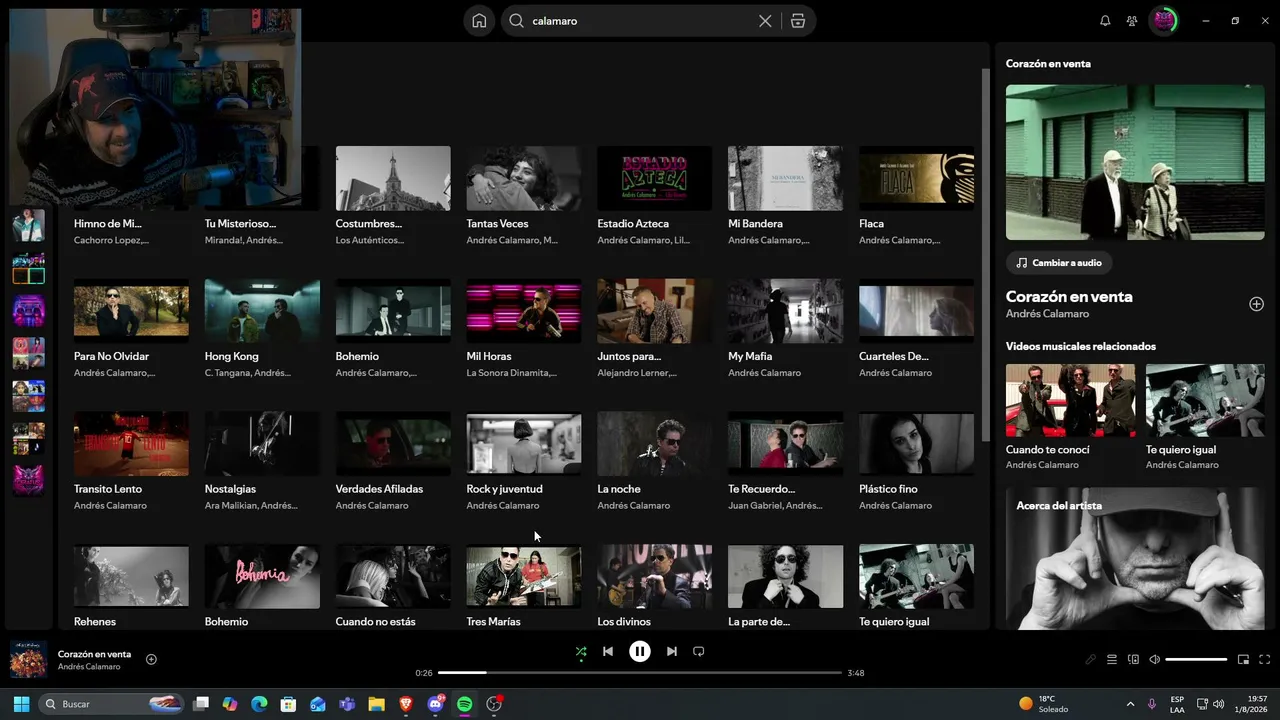Screen dimensions: 1280x720
Task: Select the 'My Mafia' video thumbnail
Action: click(785, 311)
